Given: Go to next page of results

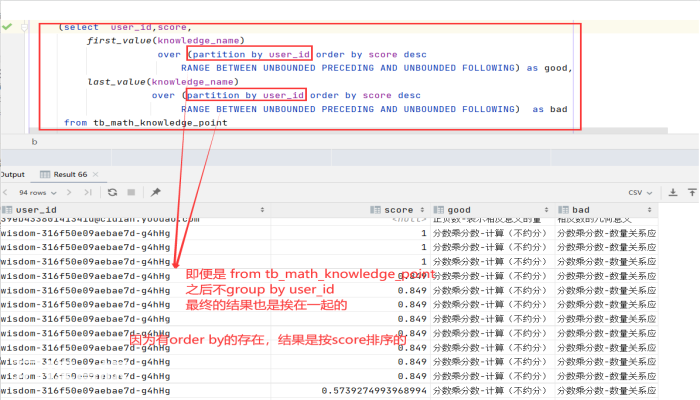Looking at the screenshot, I should tap(69, 192).
